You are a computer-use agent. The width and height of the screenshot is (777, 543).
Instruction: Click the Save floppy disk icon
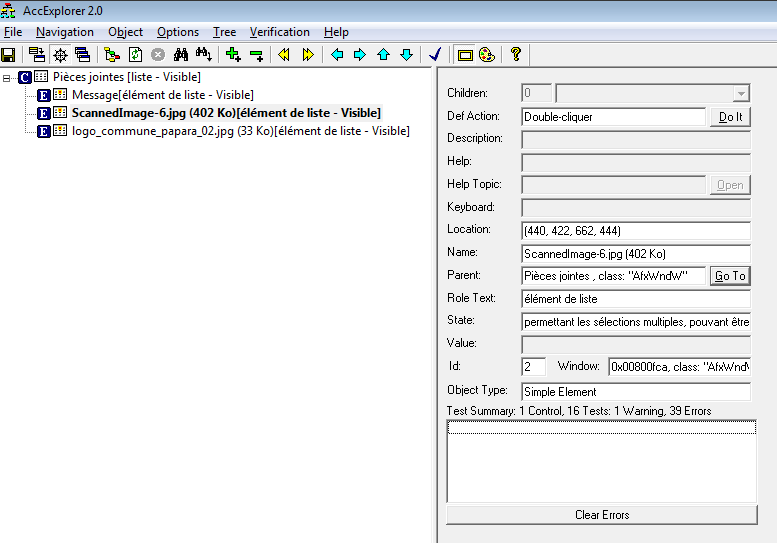point(8,54)
